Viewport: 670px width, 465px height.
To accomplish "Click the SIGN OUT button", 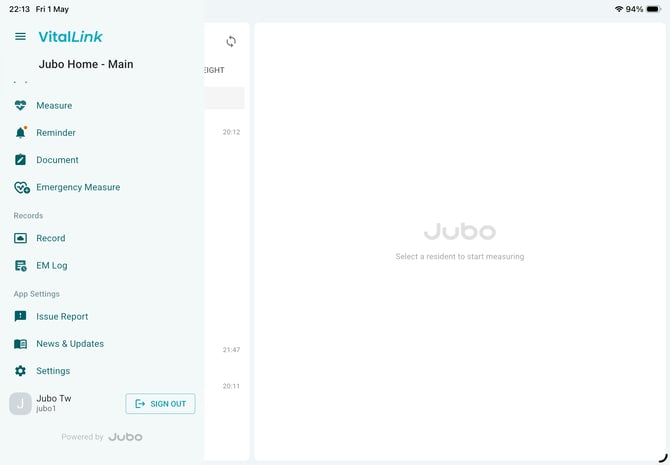I will 160,404.
